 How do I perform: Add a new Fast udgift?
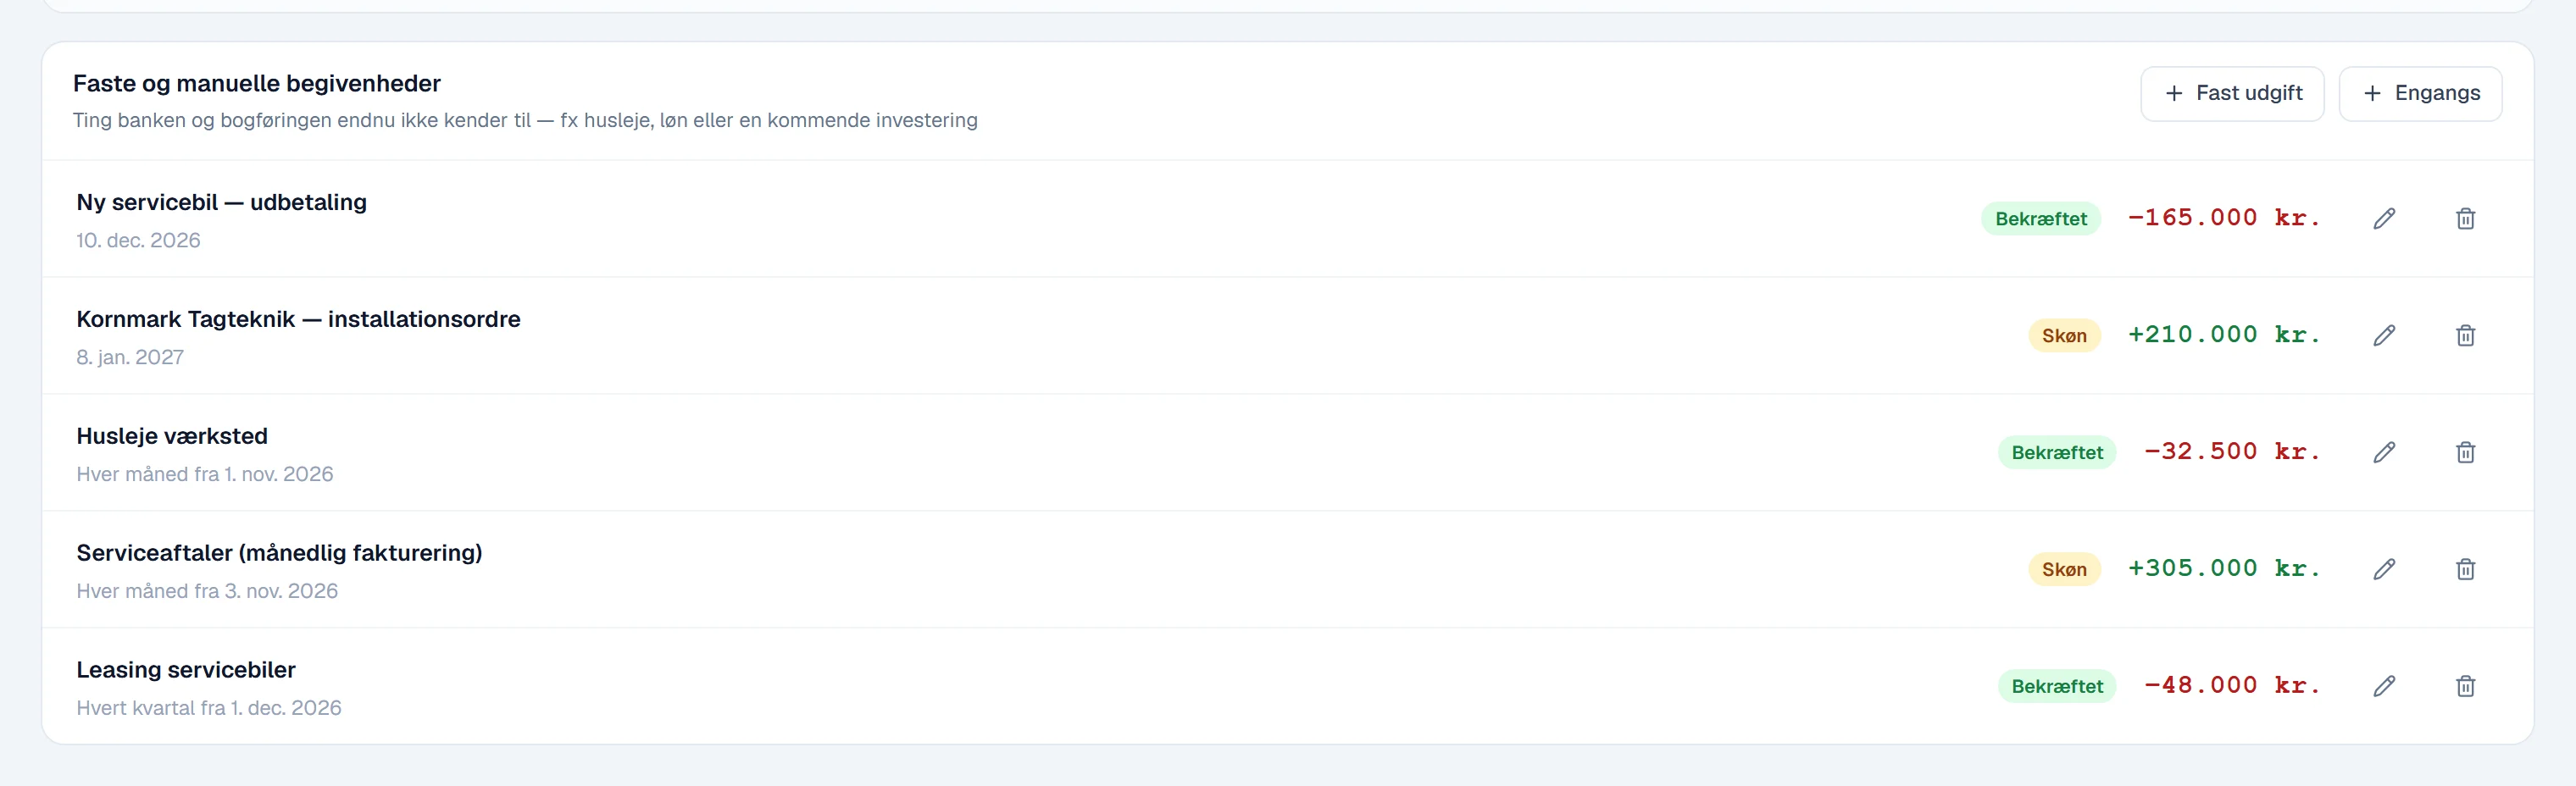click(2232, 94)
